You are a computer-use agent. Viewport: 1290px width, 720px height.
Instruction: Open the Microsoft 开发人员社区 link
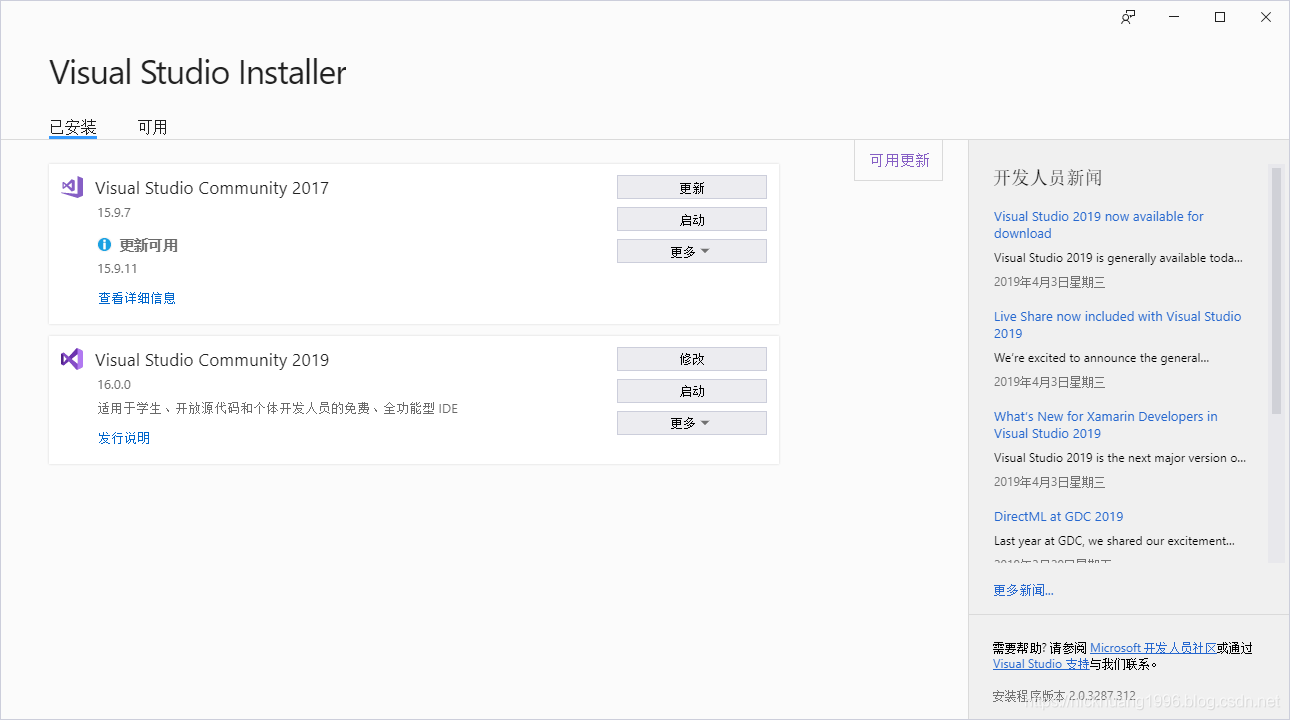tap(1153, 648)
